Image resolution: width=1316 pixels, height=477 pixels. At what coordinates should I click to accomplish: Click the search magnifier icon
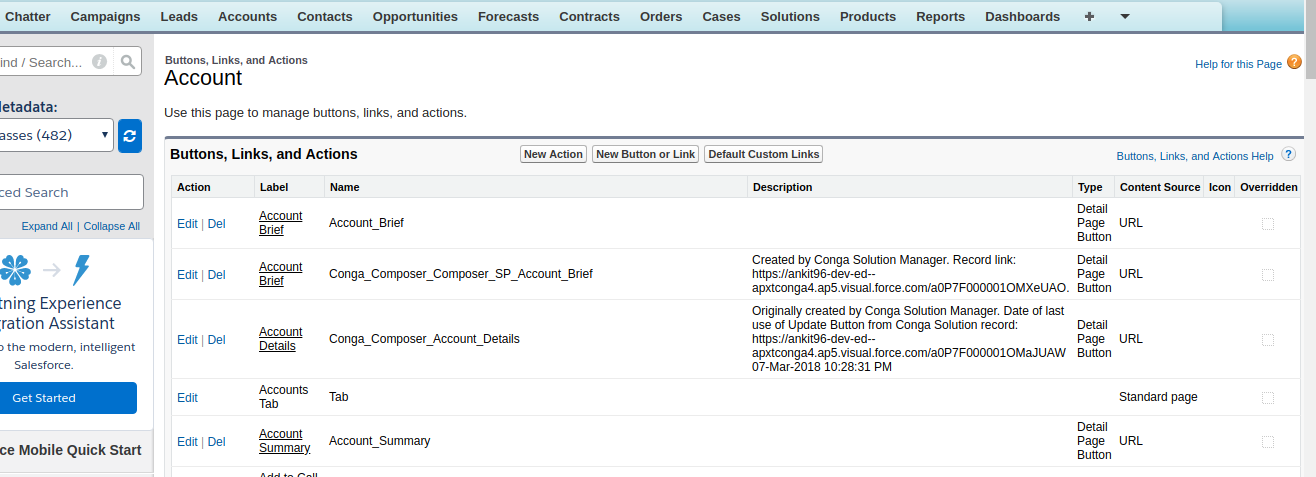tap(128, 62)
